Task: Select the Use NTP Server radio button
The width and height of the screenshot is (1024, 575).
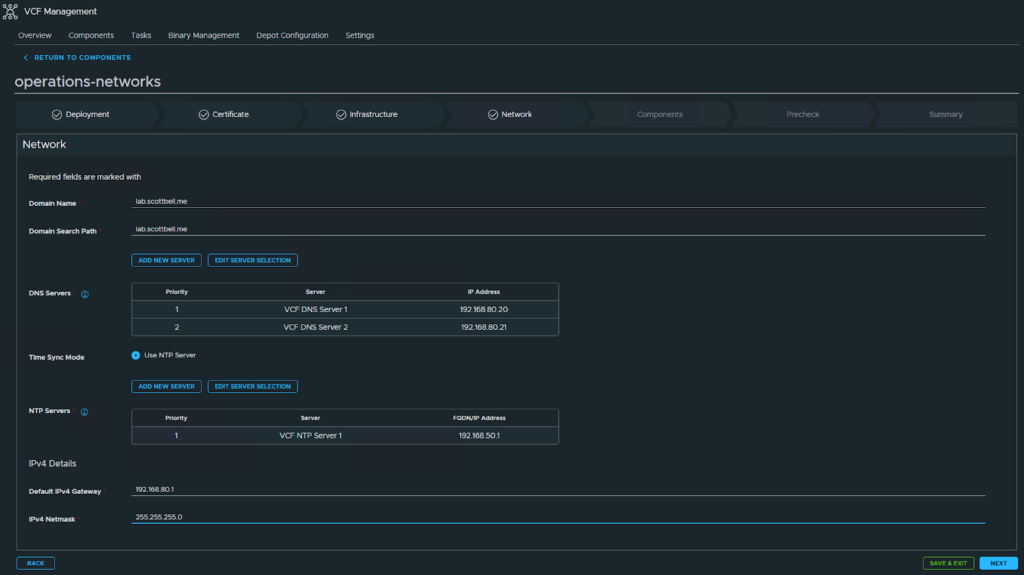Action: point(136,355)
